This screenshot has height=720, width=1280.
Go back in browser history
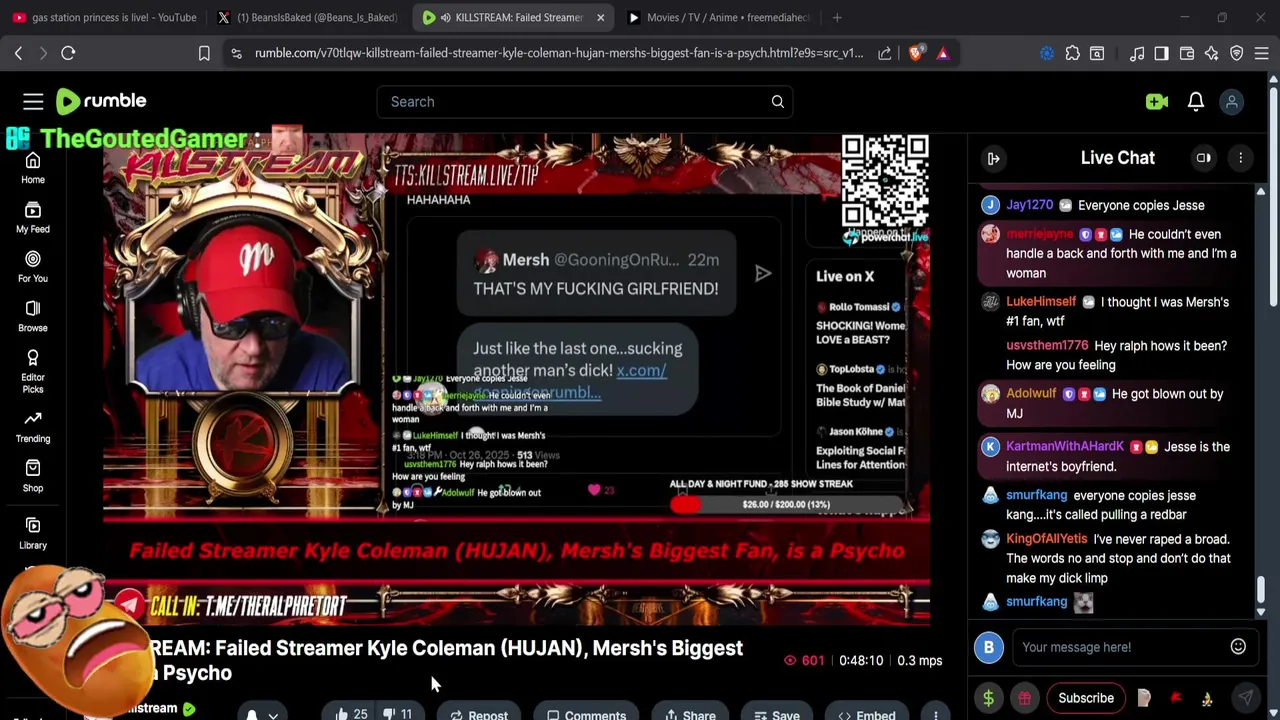pyautogui.click(x=18, y=53)
